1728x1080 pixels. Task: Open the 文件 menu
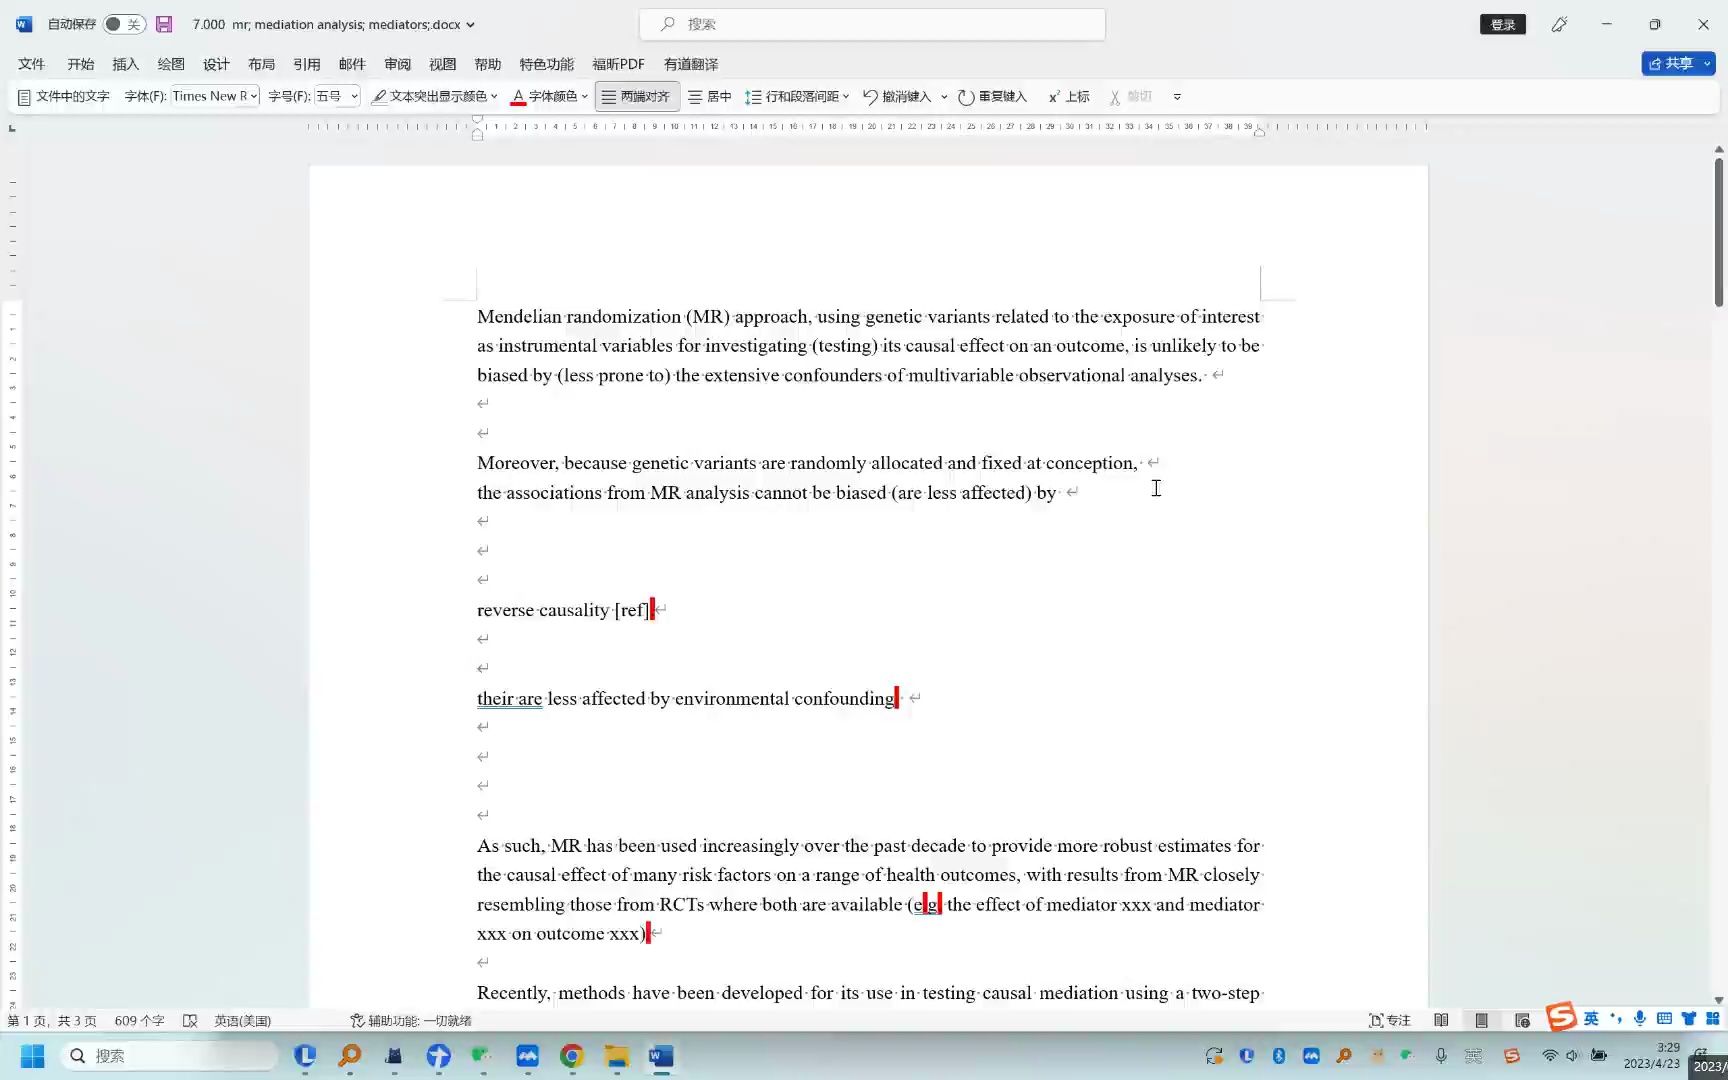[x=32, y=64]
